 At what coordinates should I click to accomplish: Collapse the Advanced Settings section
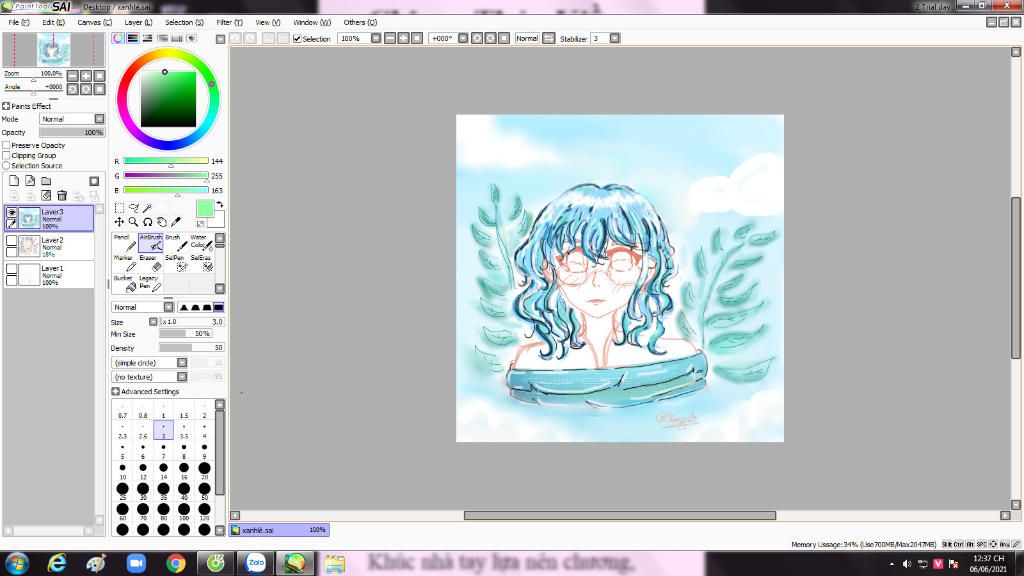pos(116,391)
